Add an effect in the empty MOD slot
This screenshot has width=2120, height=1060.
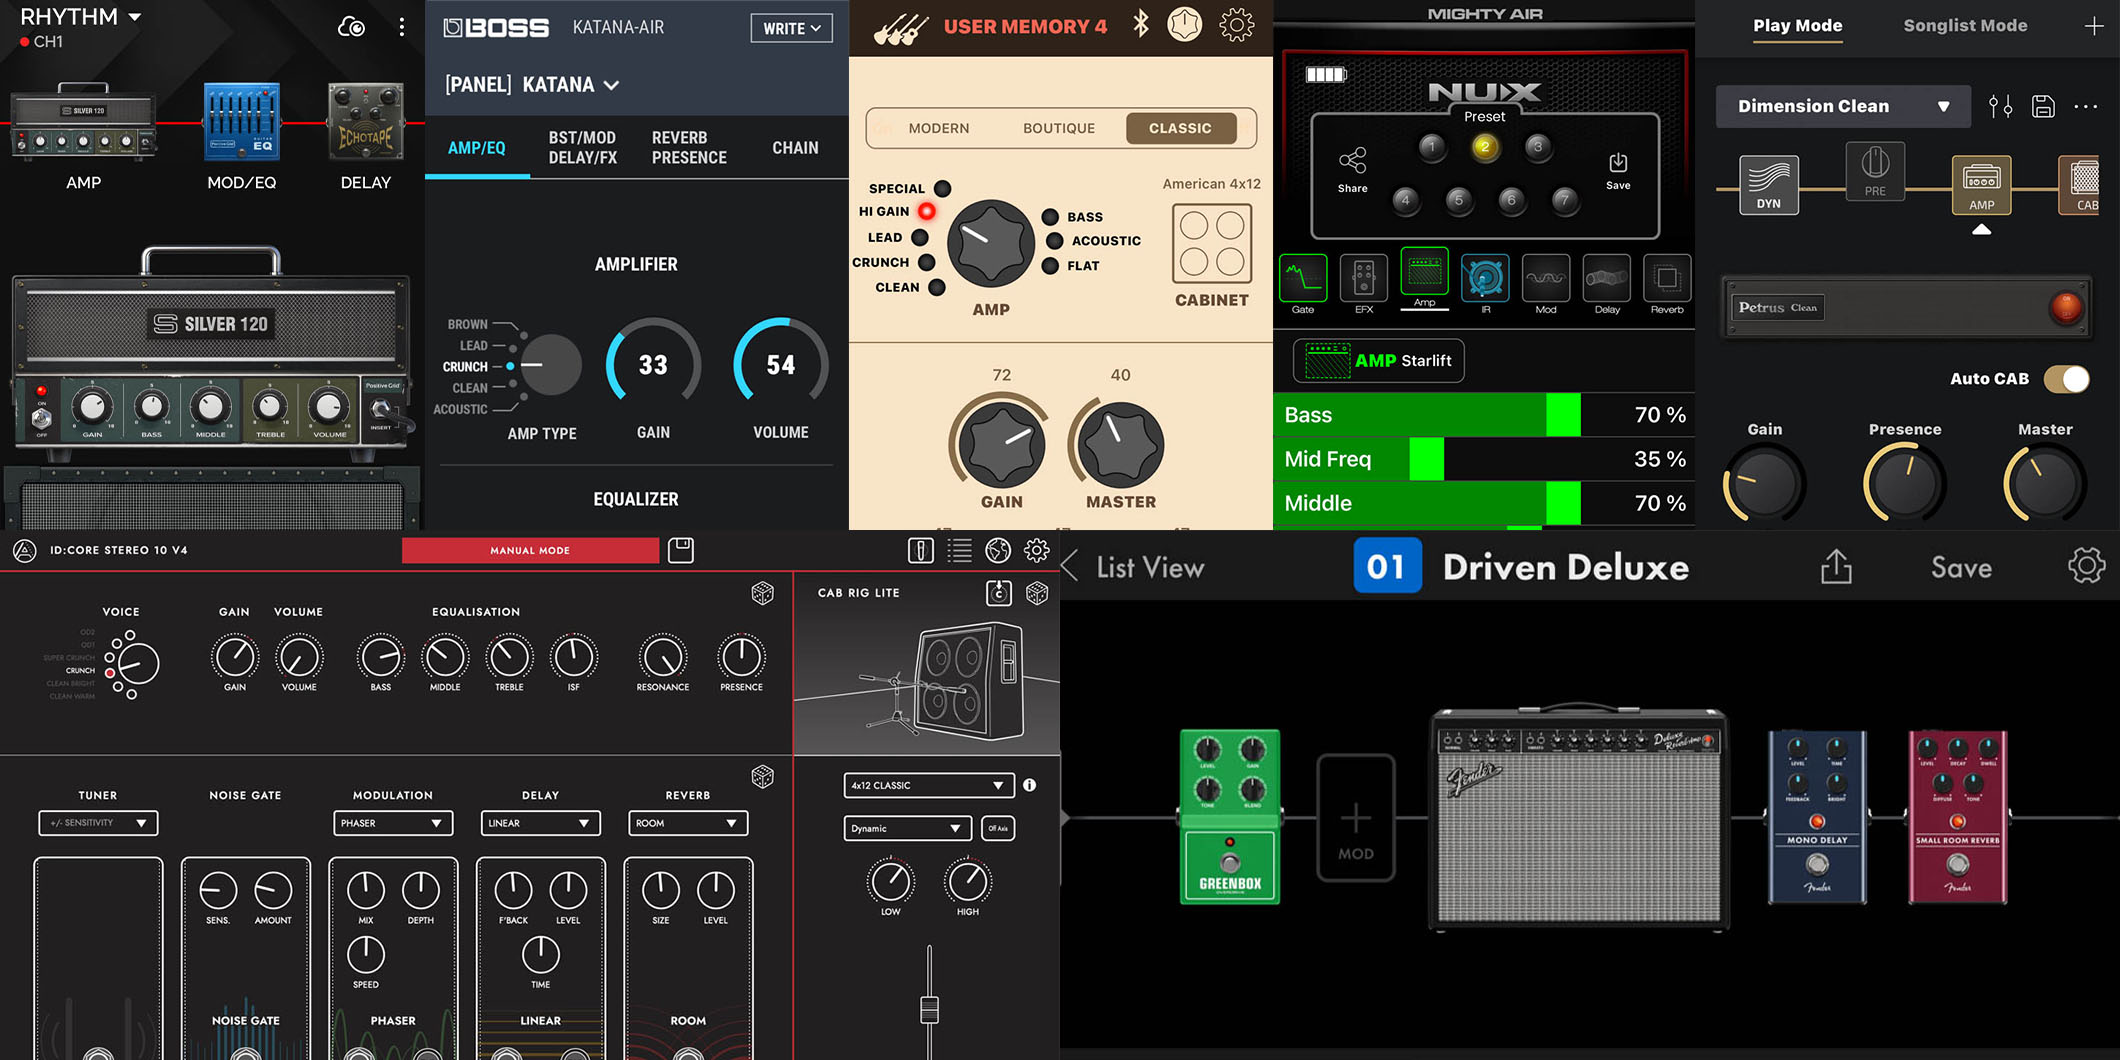click(1355, 818)
